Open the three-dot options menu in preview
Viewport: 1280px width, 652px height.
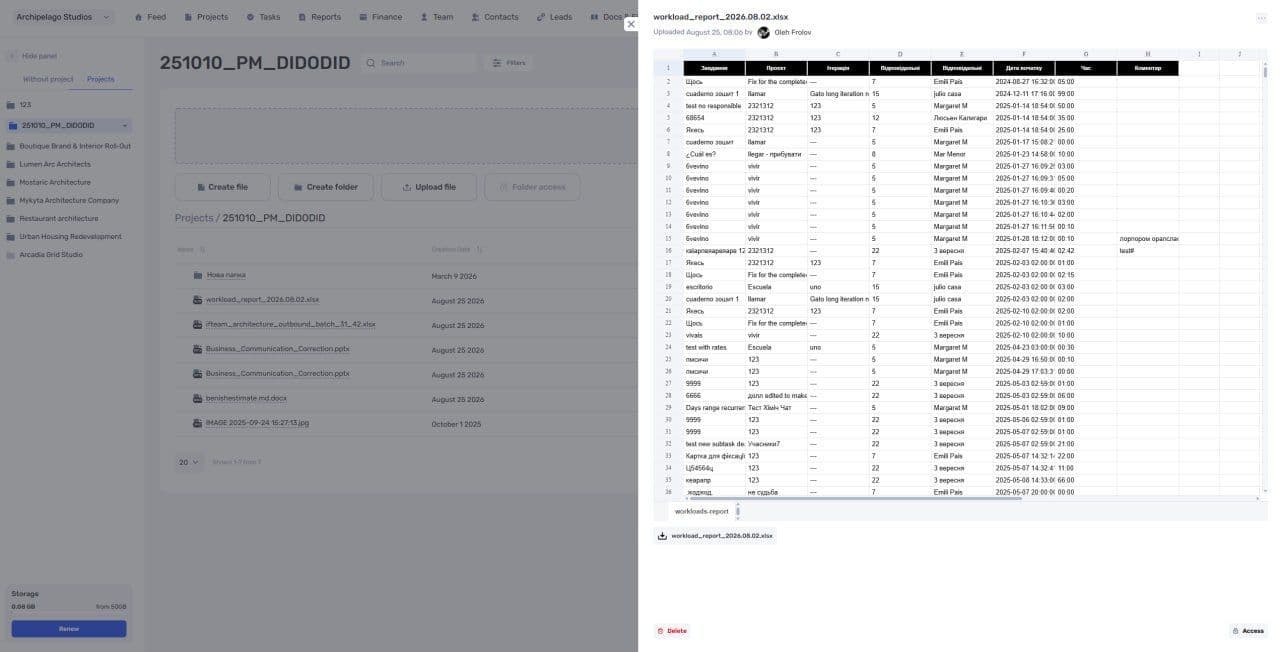(x=1261, y=18)
